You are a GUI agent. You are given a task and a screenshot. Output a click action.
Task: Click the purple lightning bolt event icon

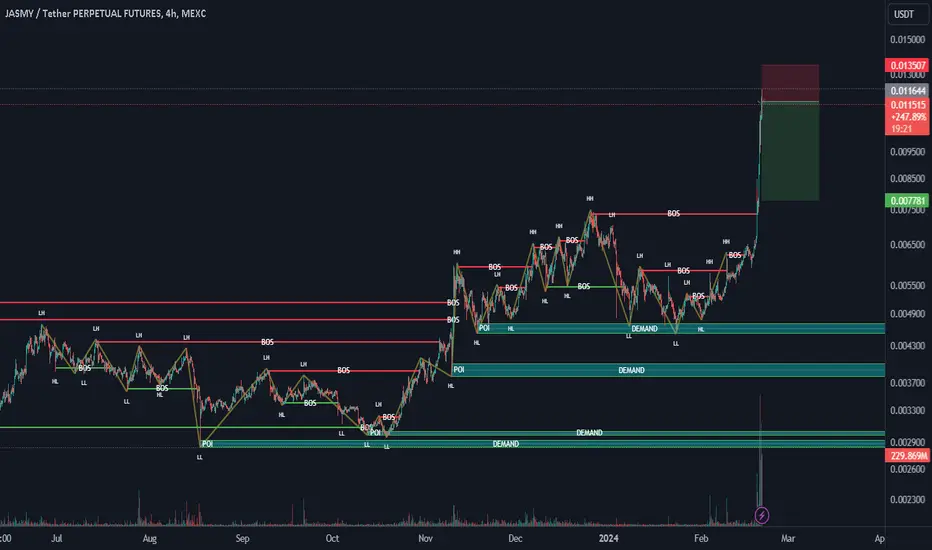point(761,515)
